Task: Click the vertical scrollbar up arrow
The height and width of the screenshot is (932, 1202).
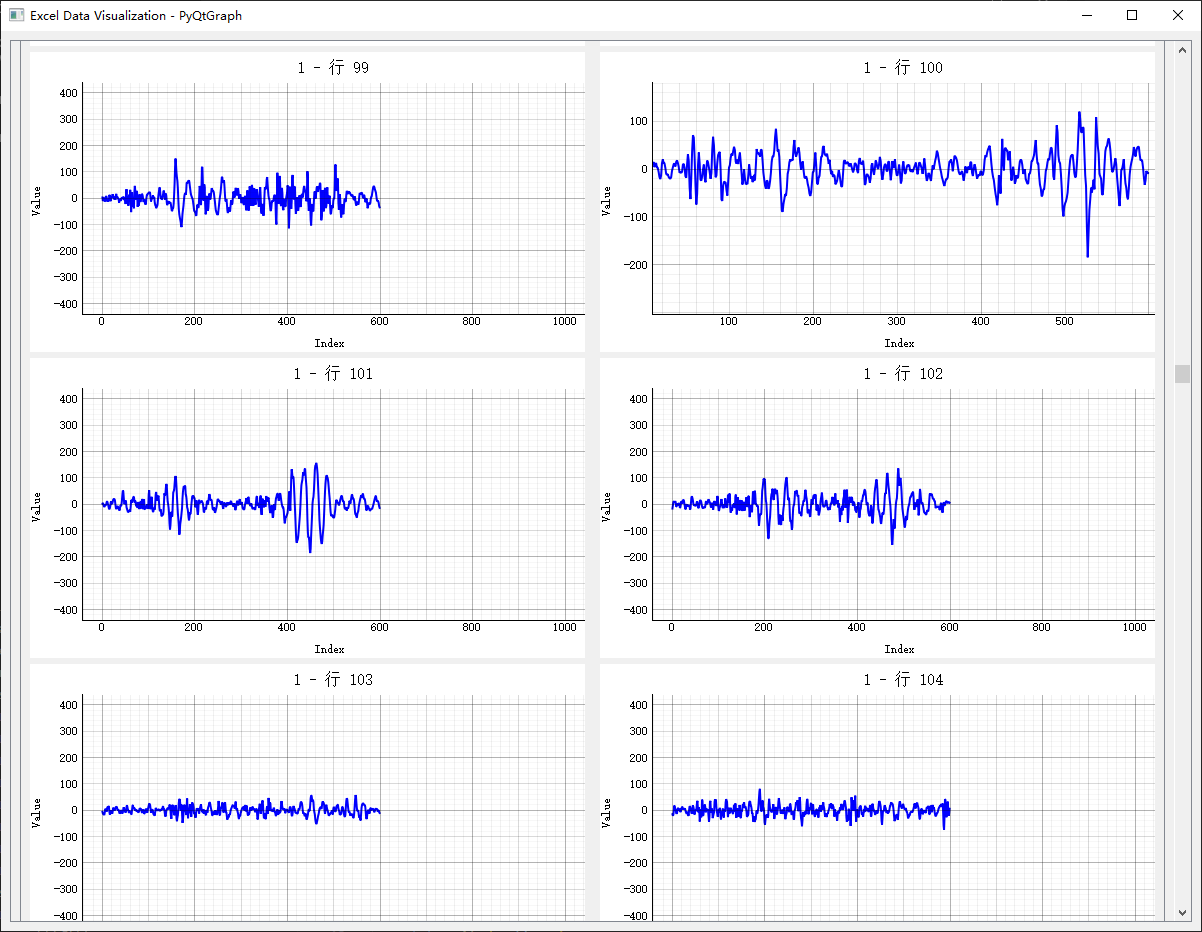Action: 1183,49
